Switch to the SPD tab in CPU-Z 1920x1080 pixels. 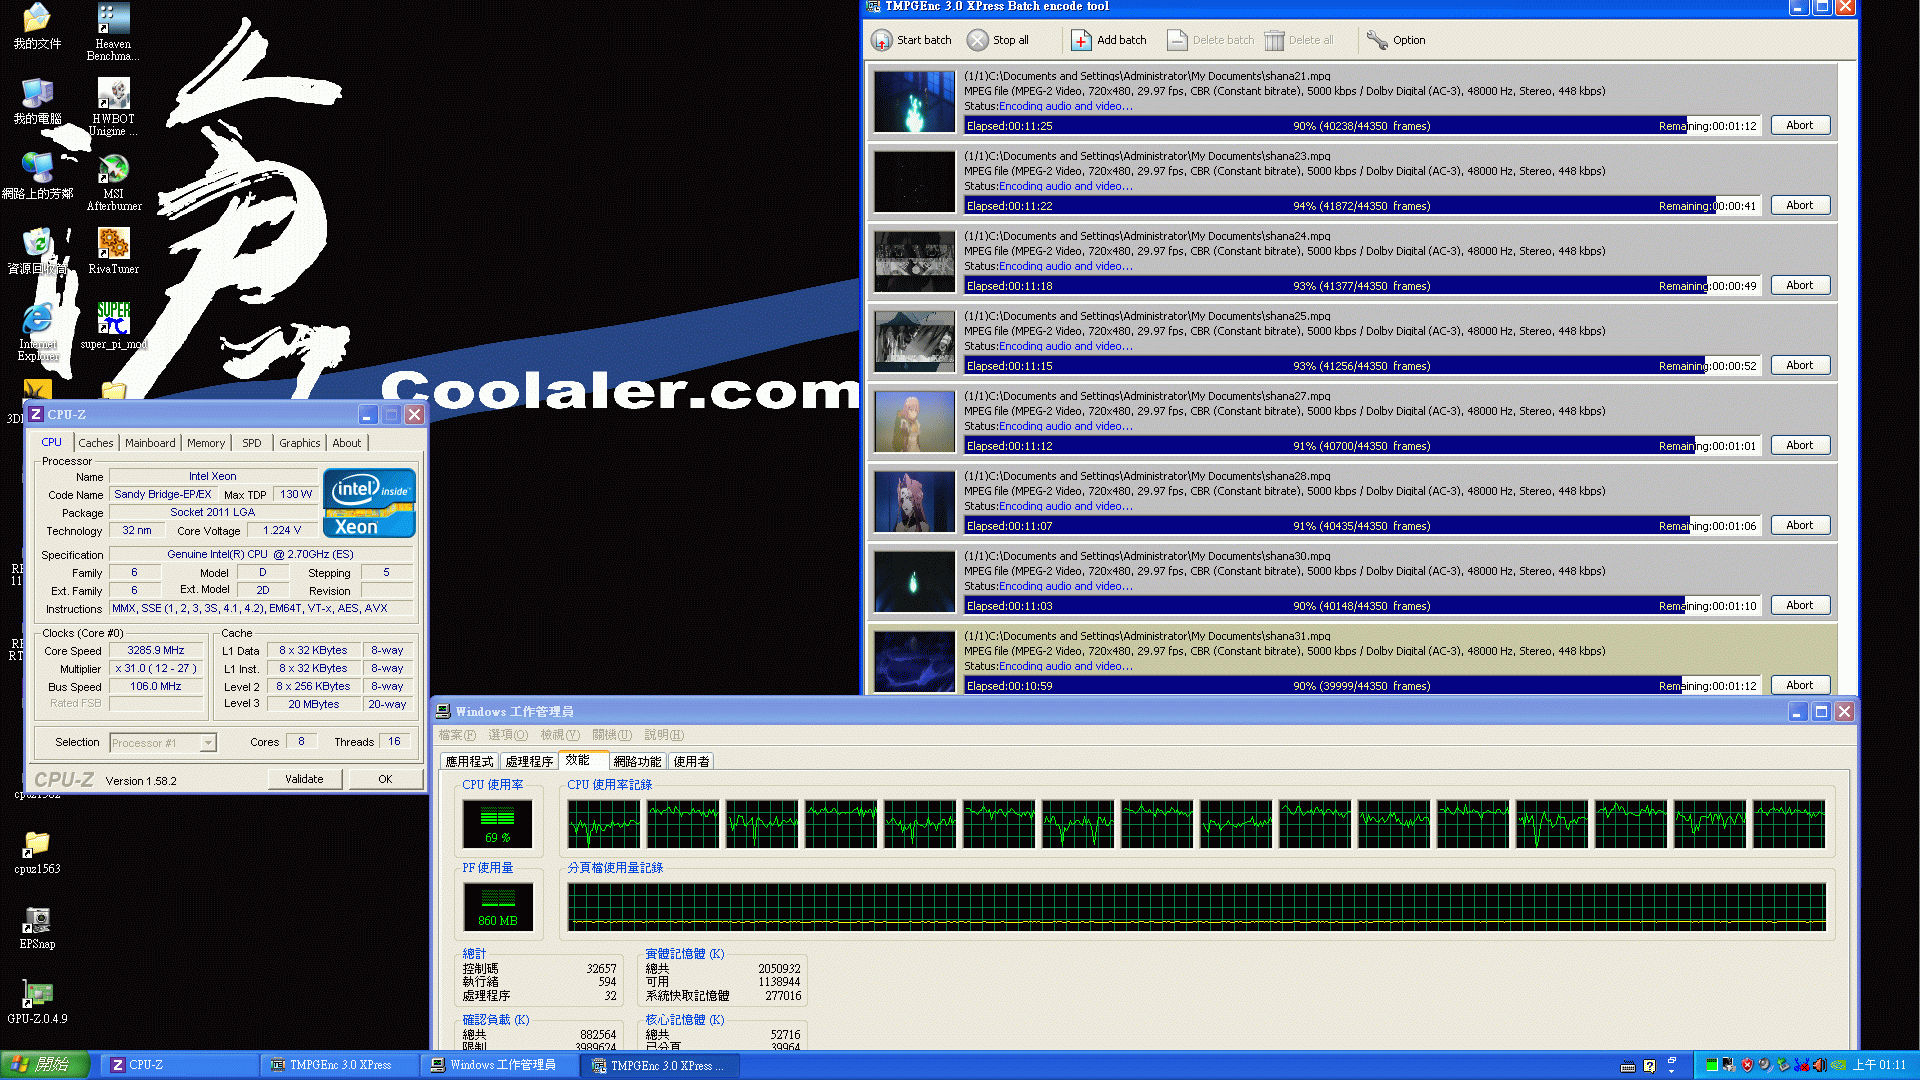(252, 443)
